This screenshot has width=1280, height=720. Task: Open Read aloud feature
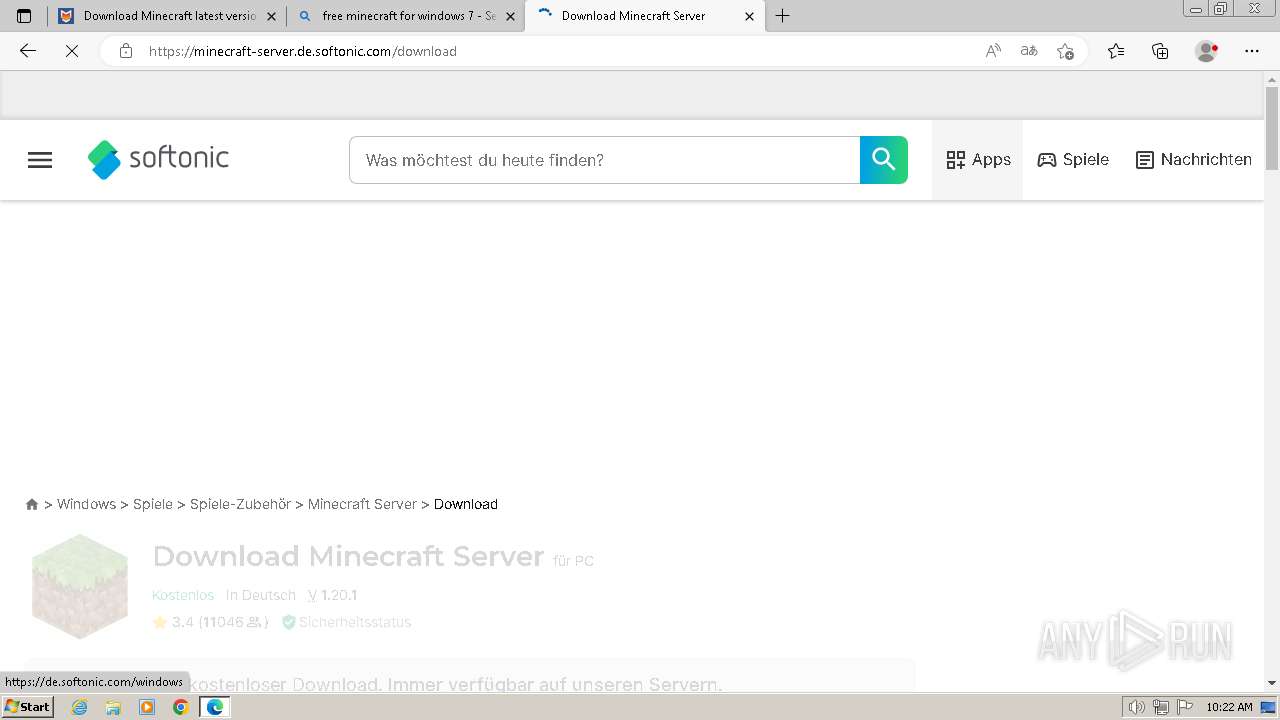tap(993, 51)
